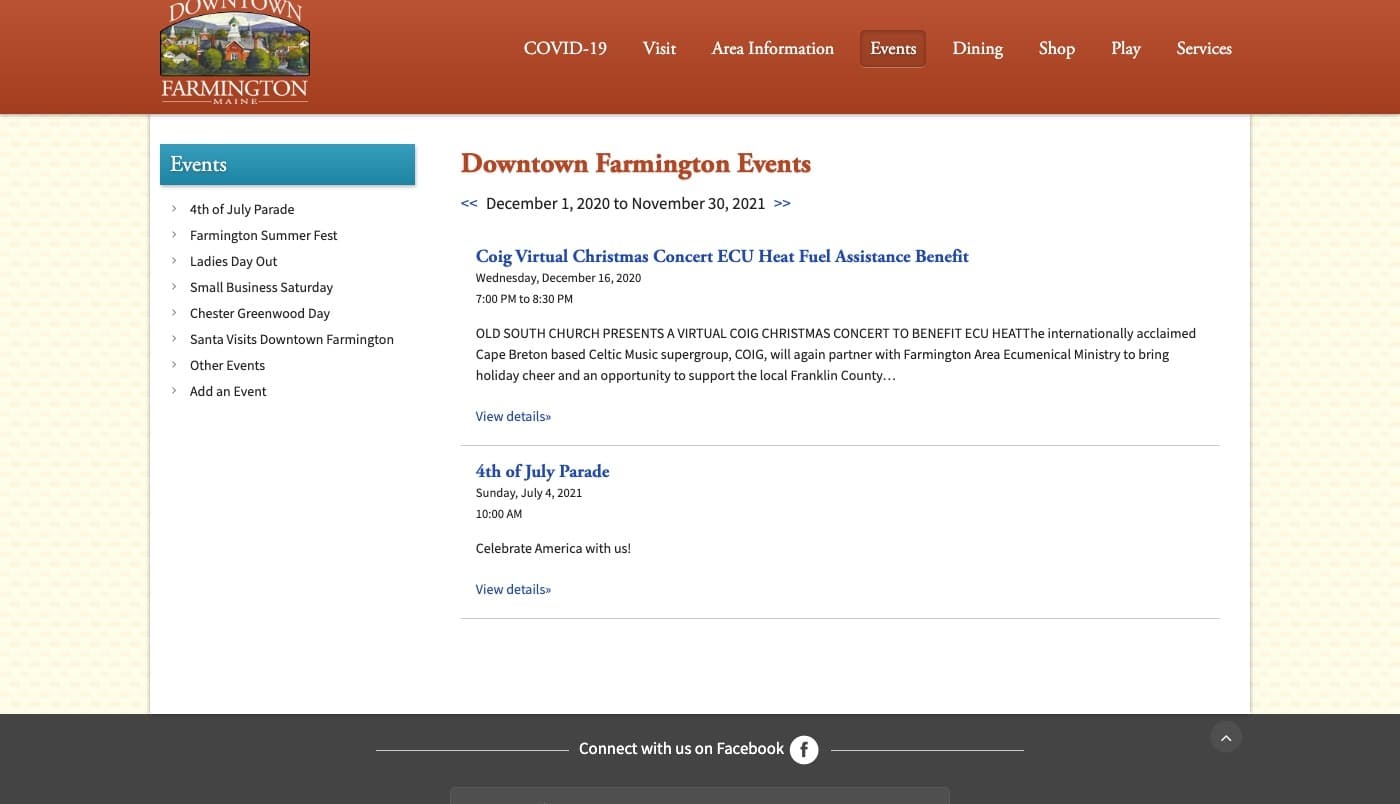Click View details for the Christmas Concert

click(x=513, y=416)
